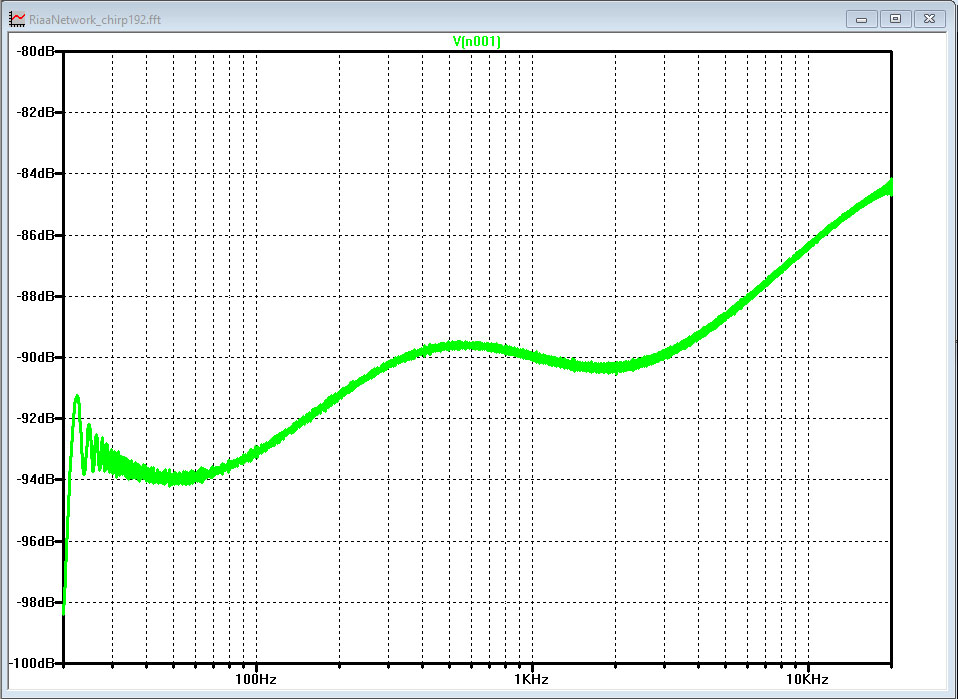
Task: Click the 1KHz frequency axis label
Action: coord(532,679)
